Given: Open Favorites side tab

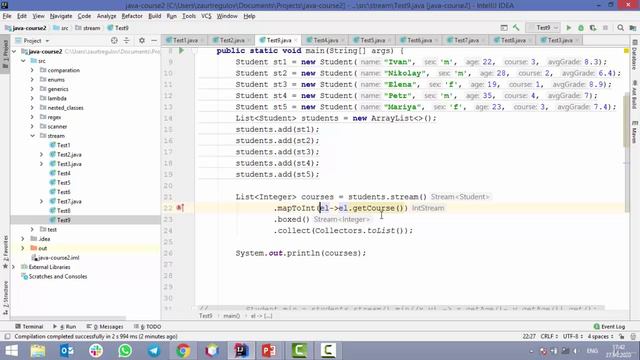Looking at the screenshot, I should pyautogui.click(x=5, y=252).
